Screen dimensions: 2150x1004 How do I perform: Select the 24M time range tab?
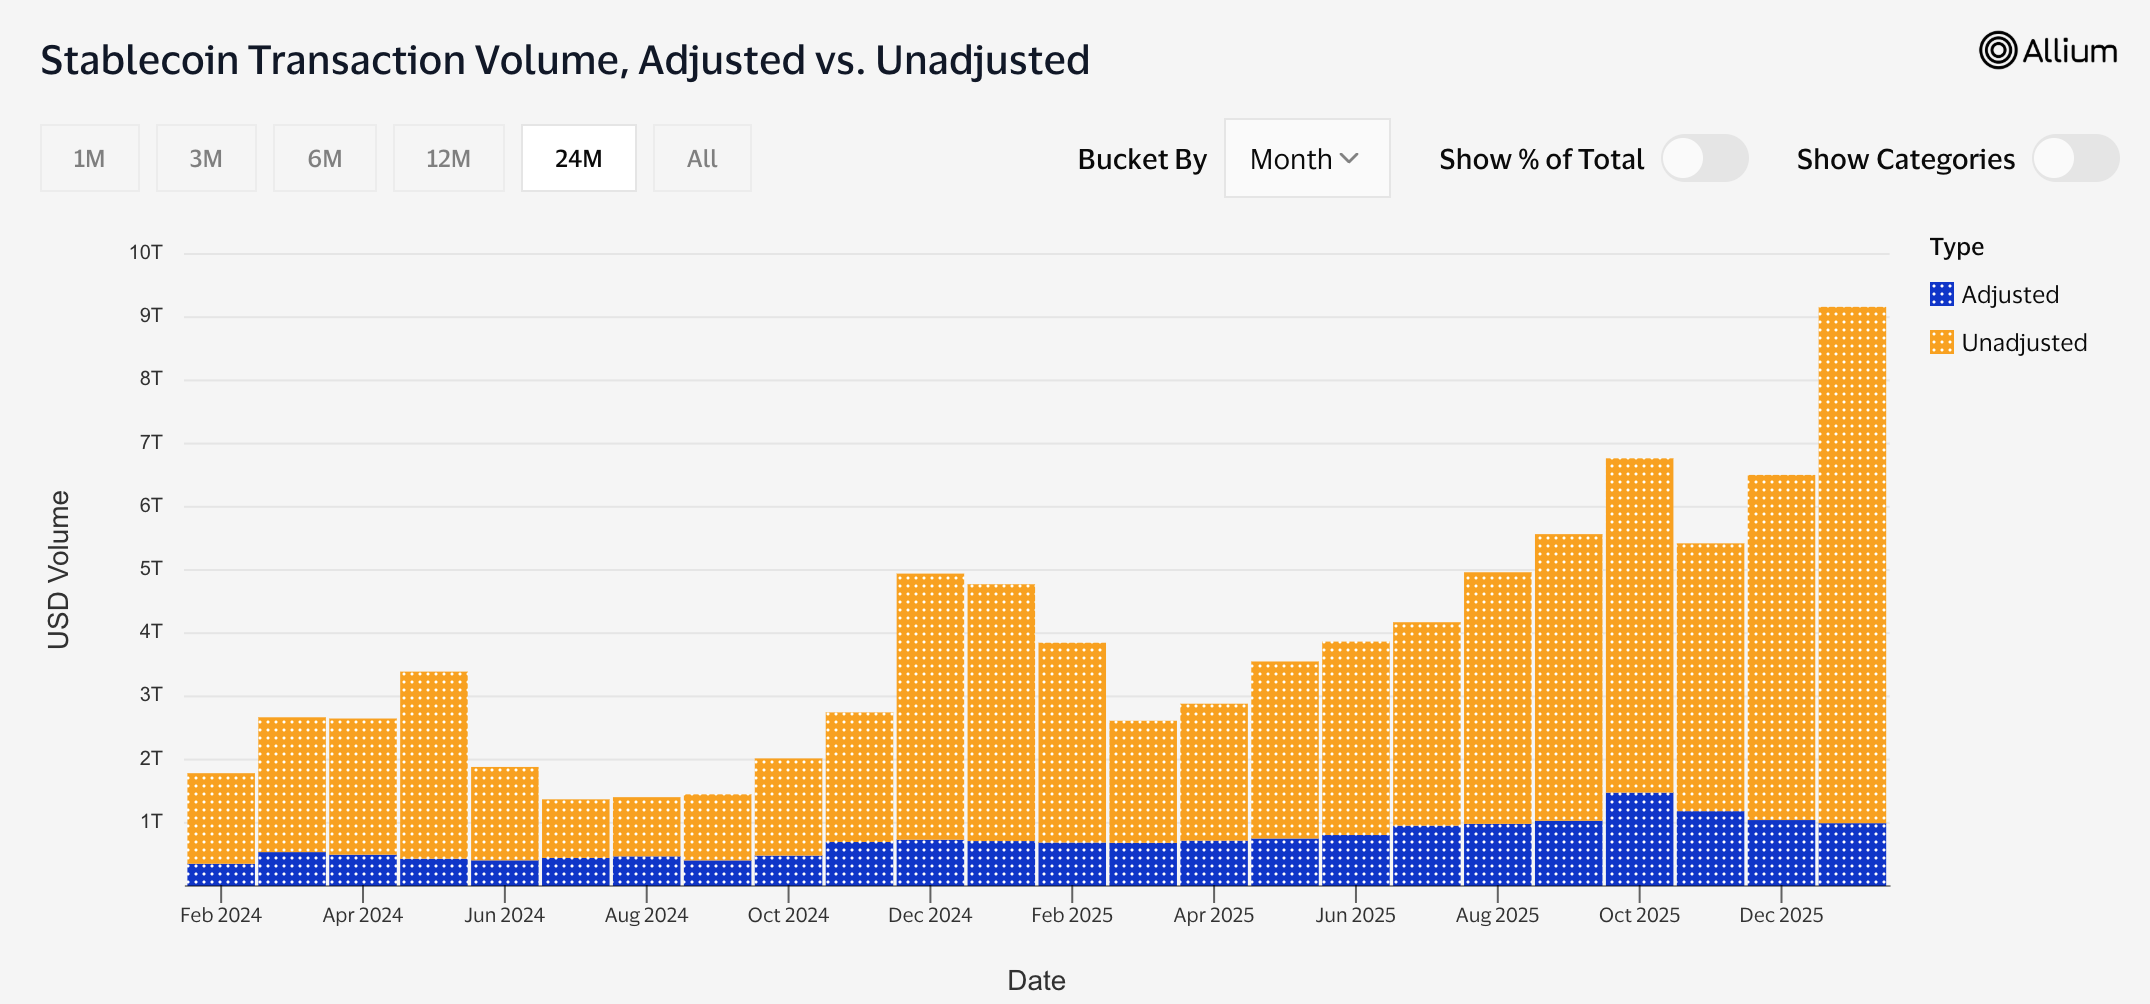click(578, 159)
